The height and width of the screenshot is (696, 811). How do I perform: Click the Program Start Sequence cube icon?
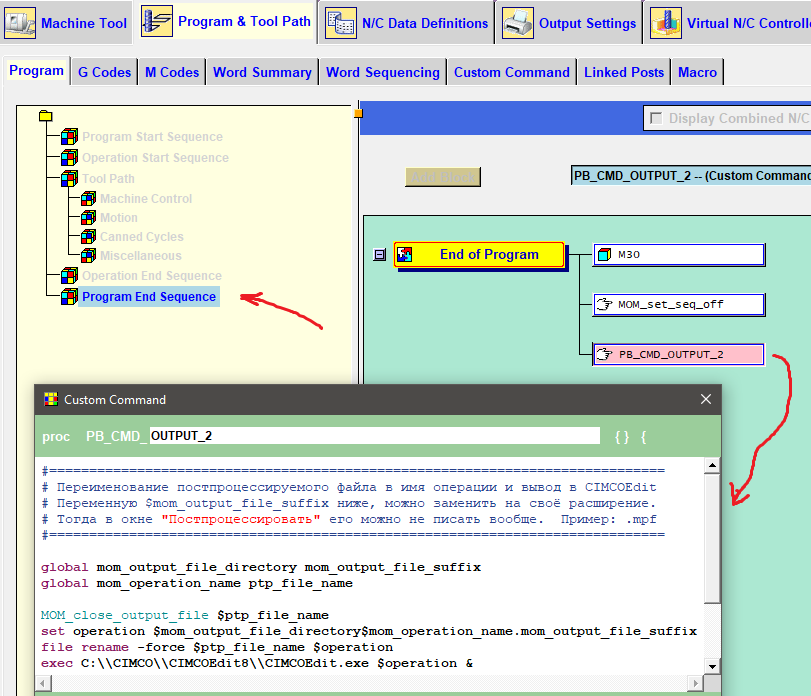pyautogui.click(x=69, y=137)
